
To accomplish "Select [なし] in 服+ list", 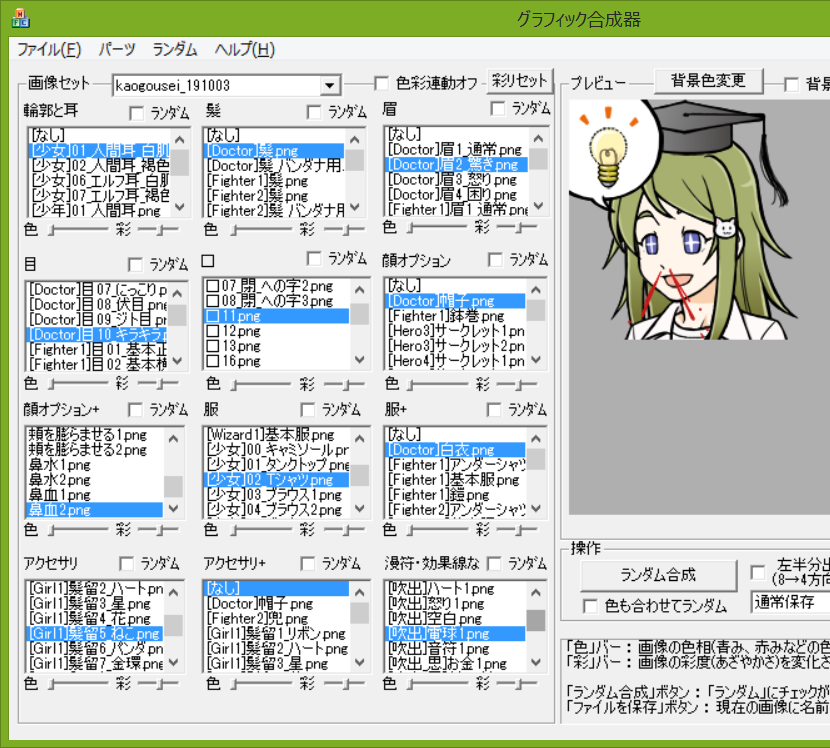I will pyautogui.click(x=455, y=434).
